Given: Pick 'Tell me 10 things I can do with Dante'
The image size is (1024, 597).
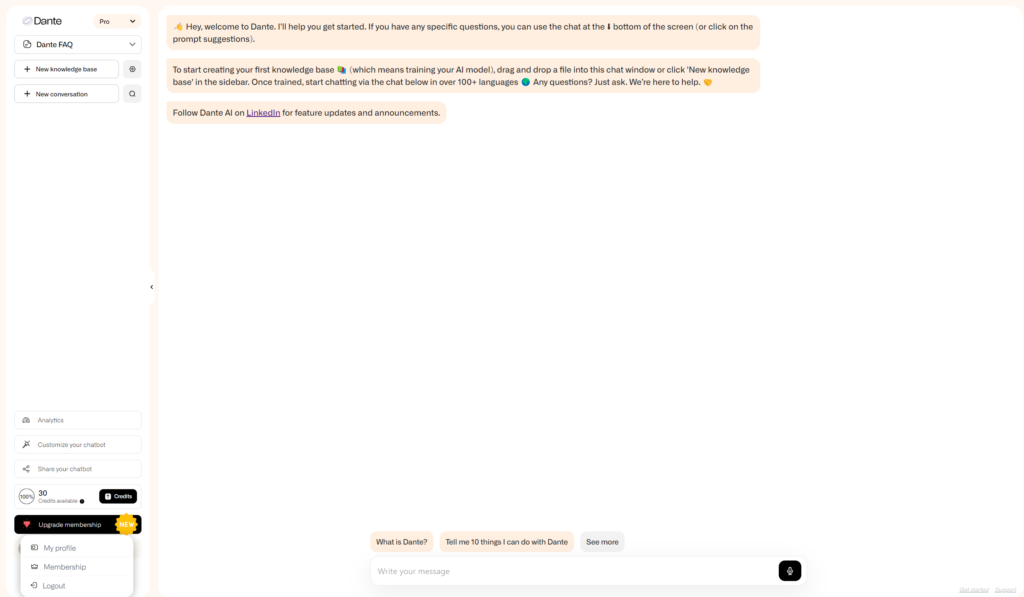Looking at the screenshot, I should (507, 541).
